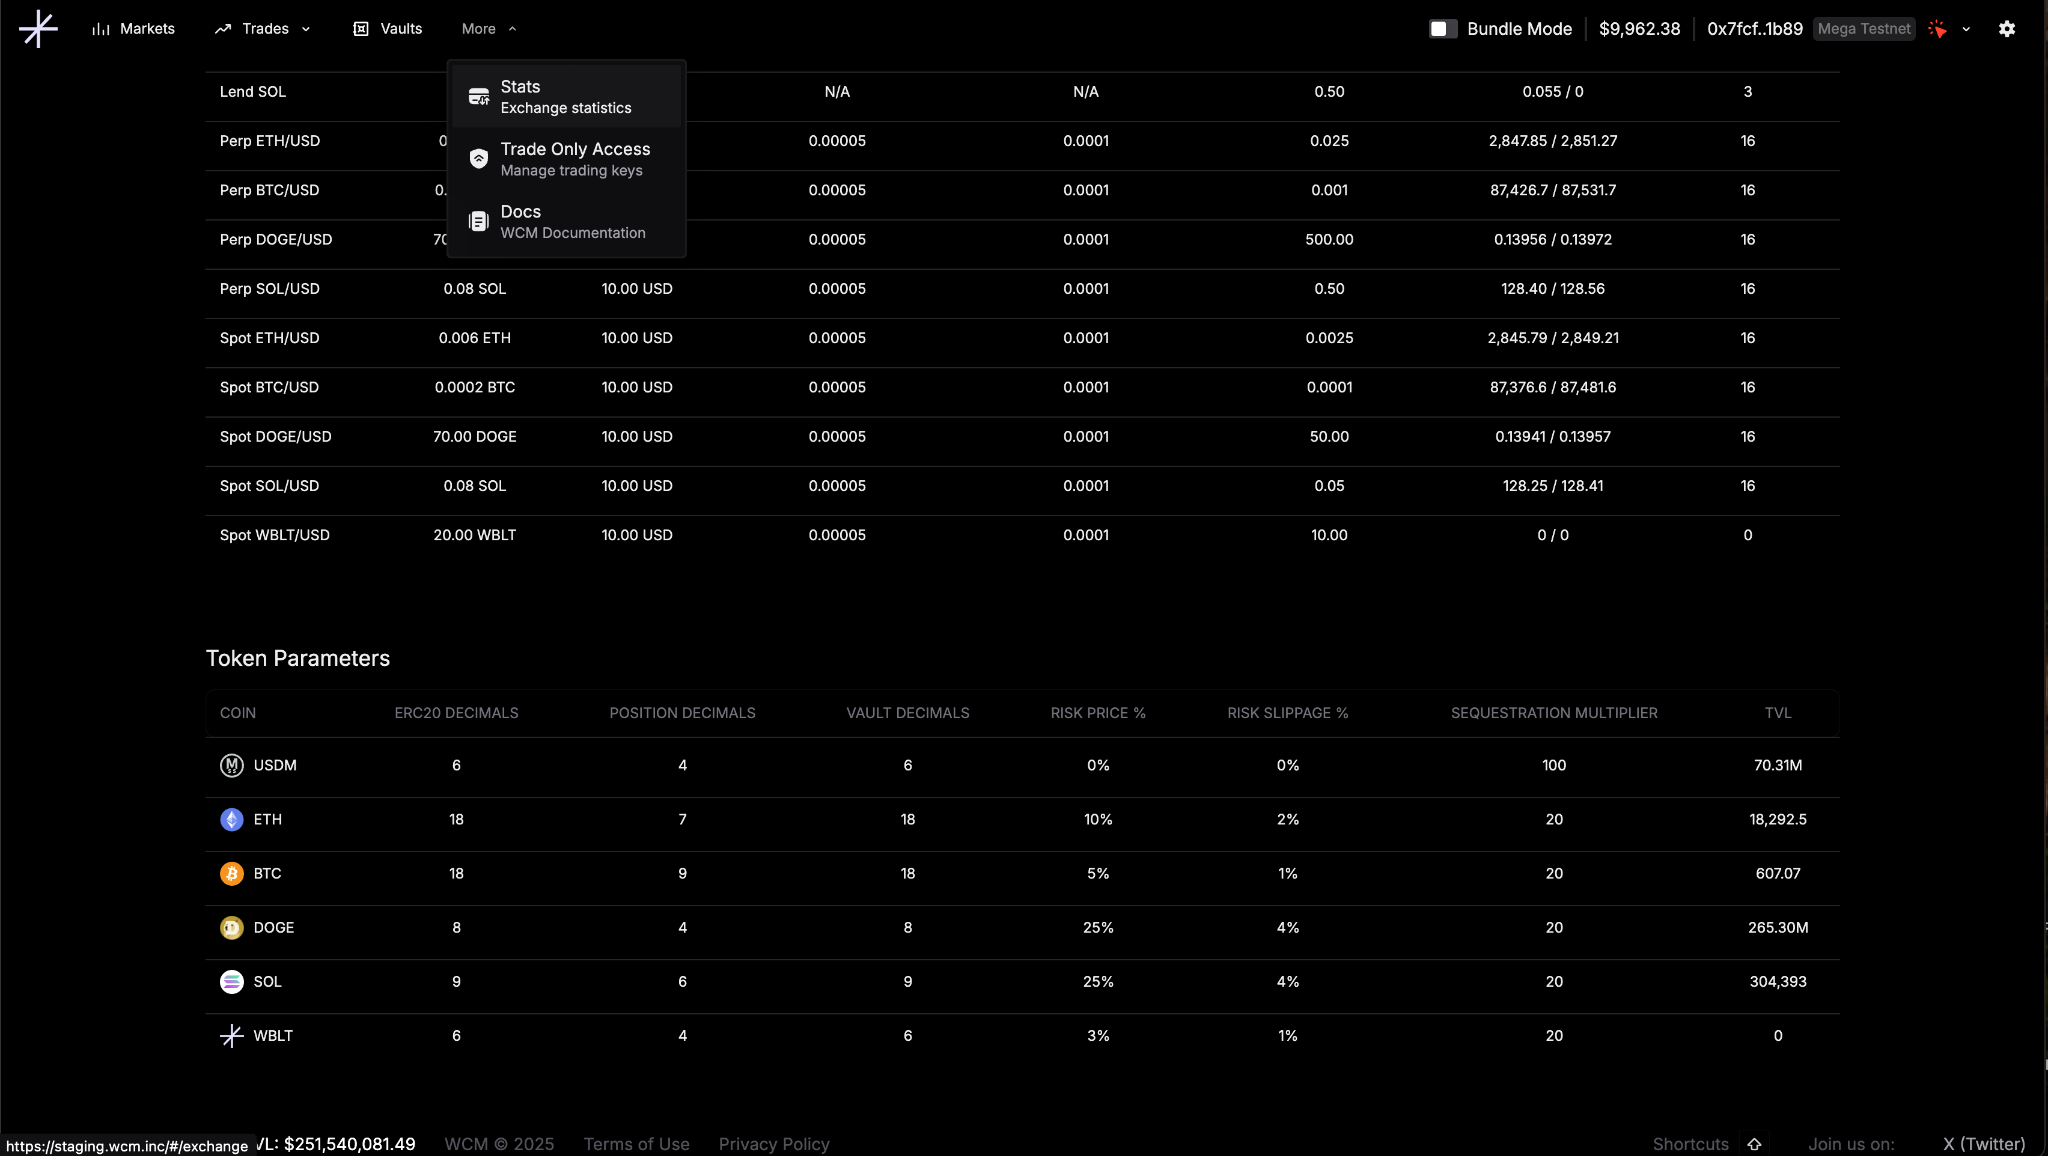Click the DOGE coin icon
Viewport: 2048px width, 1156px height.
click(x=232, y=928)
